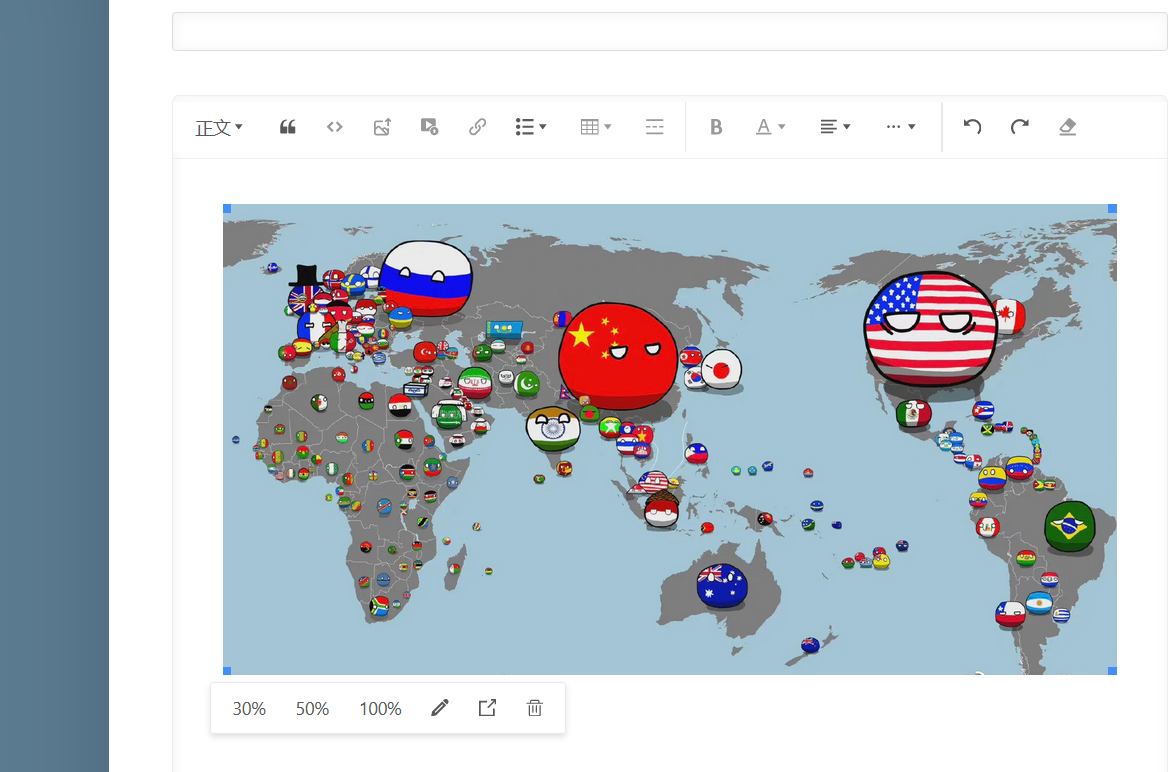Viewport: 1176px width, 772px height.
Task: Set image width to 50%
Action: point(312,709)
